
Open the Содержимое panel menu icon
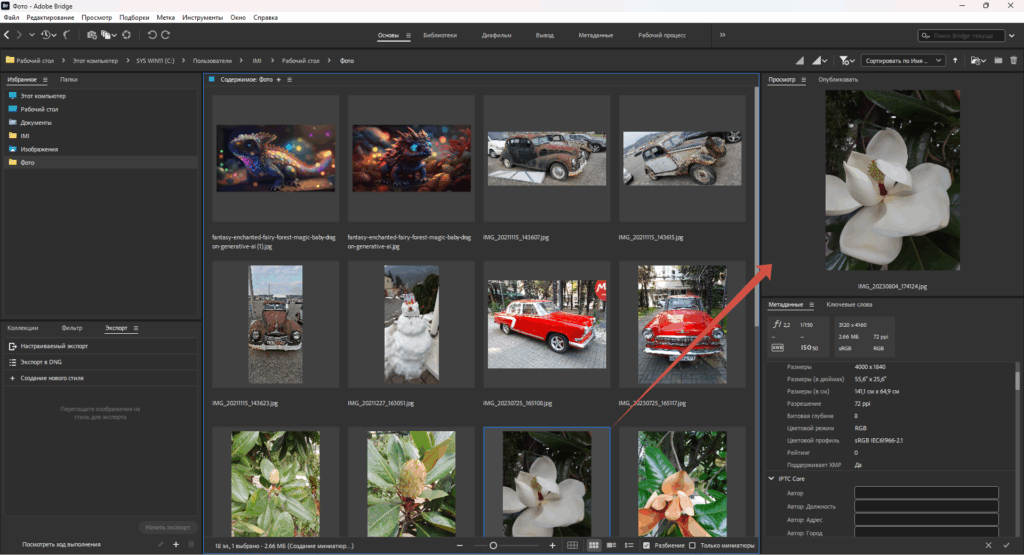pyautogui.click(x=289, y=80)
